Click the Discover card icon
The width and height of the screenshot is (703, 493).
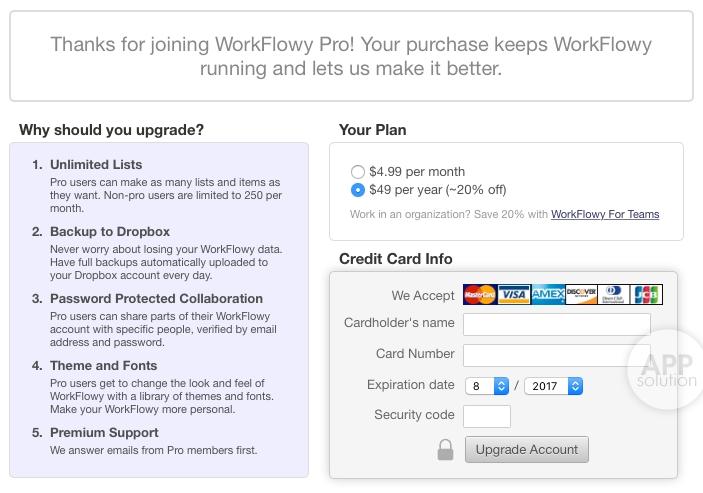click(581, 295)
